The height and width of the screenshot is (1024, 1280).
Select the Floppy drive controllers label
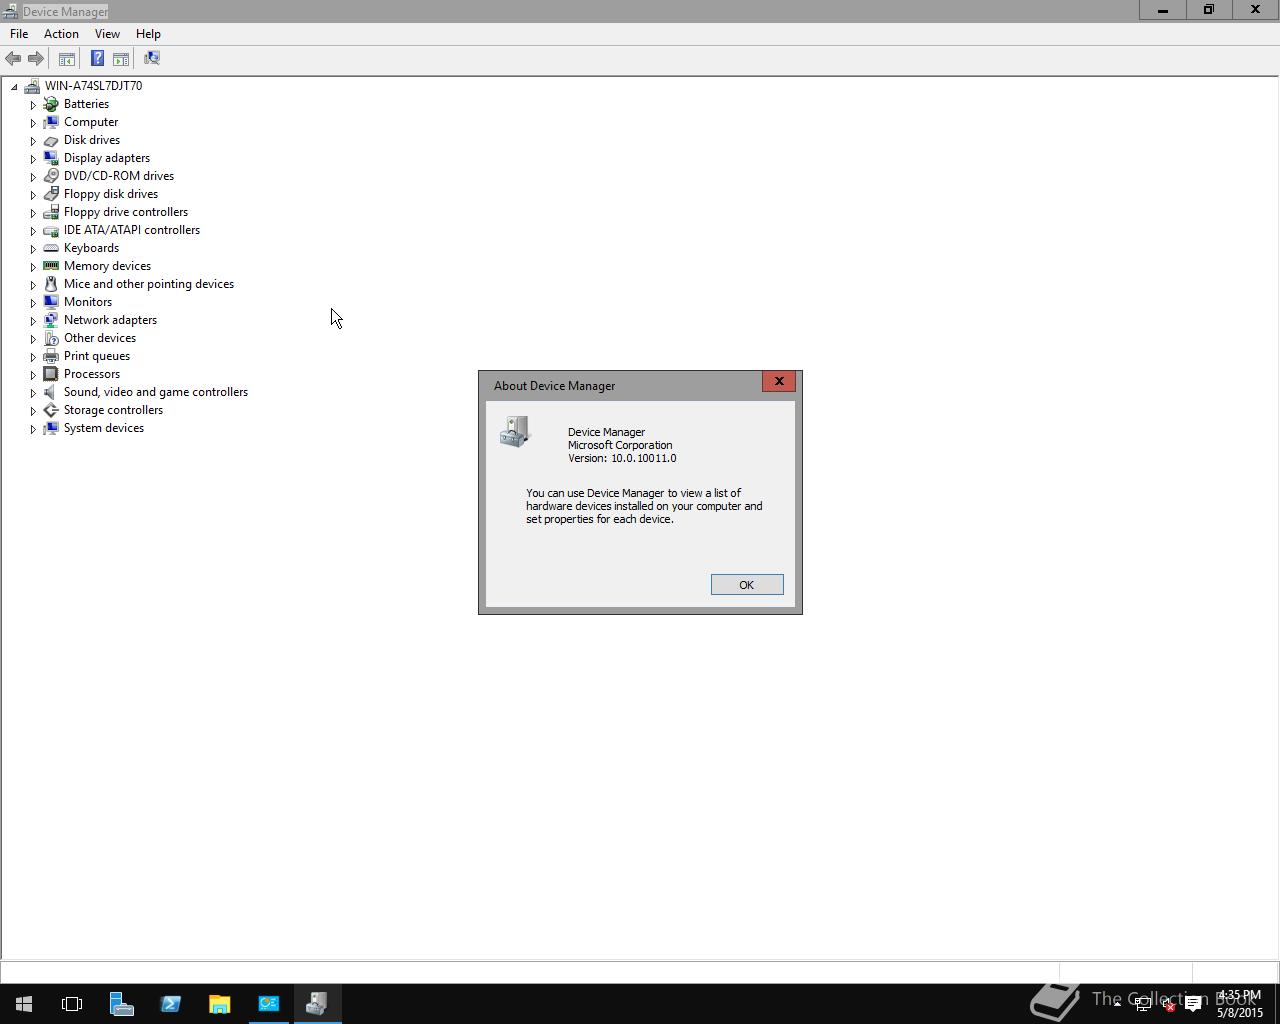click(x=126, y=212)
